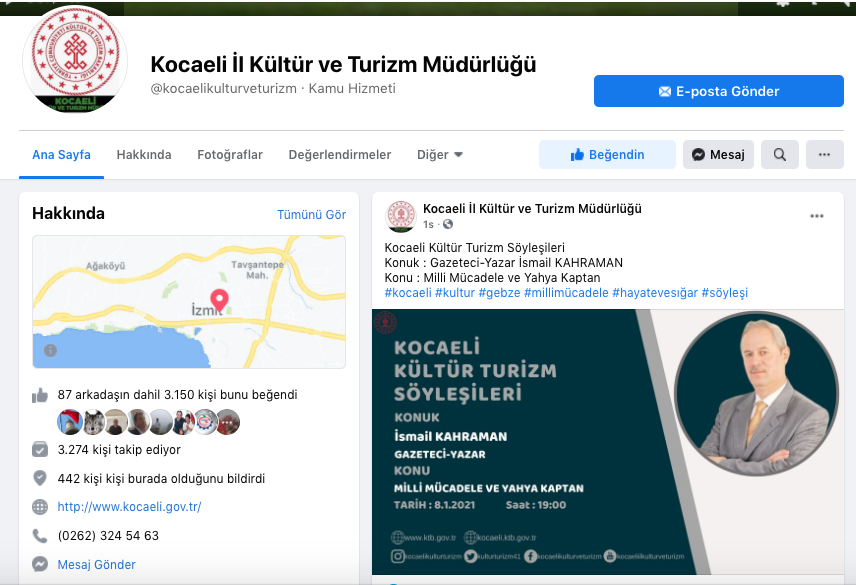Click the website globe icon
This screenshot has height=585, width=856.
pos(40,507)
